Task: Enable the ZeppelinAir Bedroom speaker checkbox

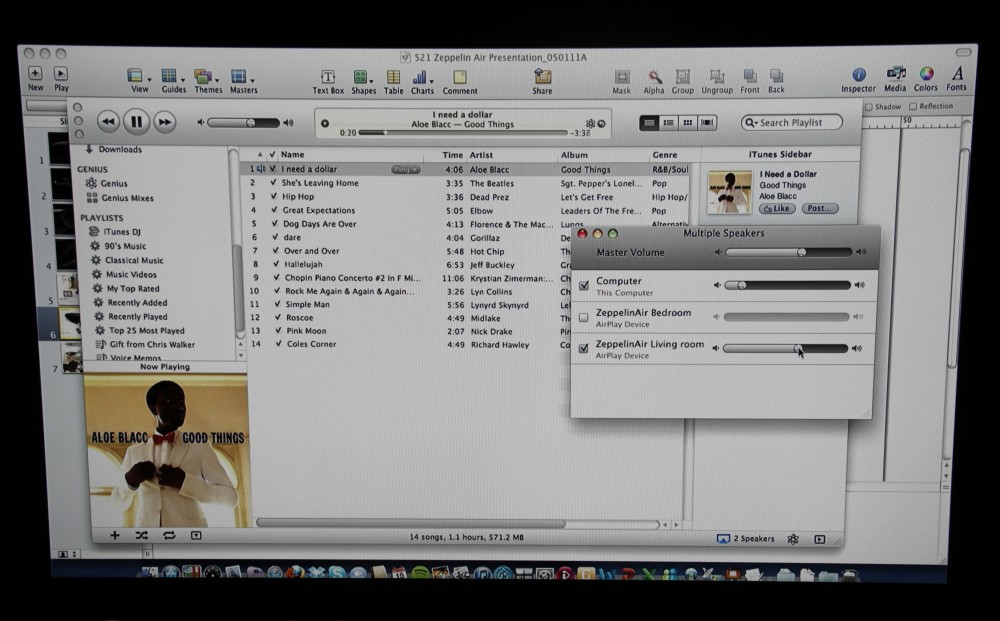Action: point(584,317)
